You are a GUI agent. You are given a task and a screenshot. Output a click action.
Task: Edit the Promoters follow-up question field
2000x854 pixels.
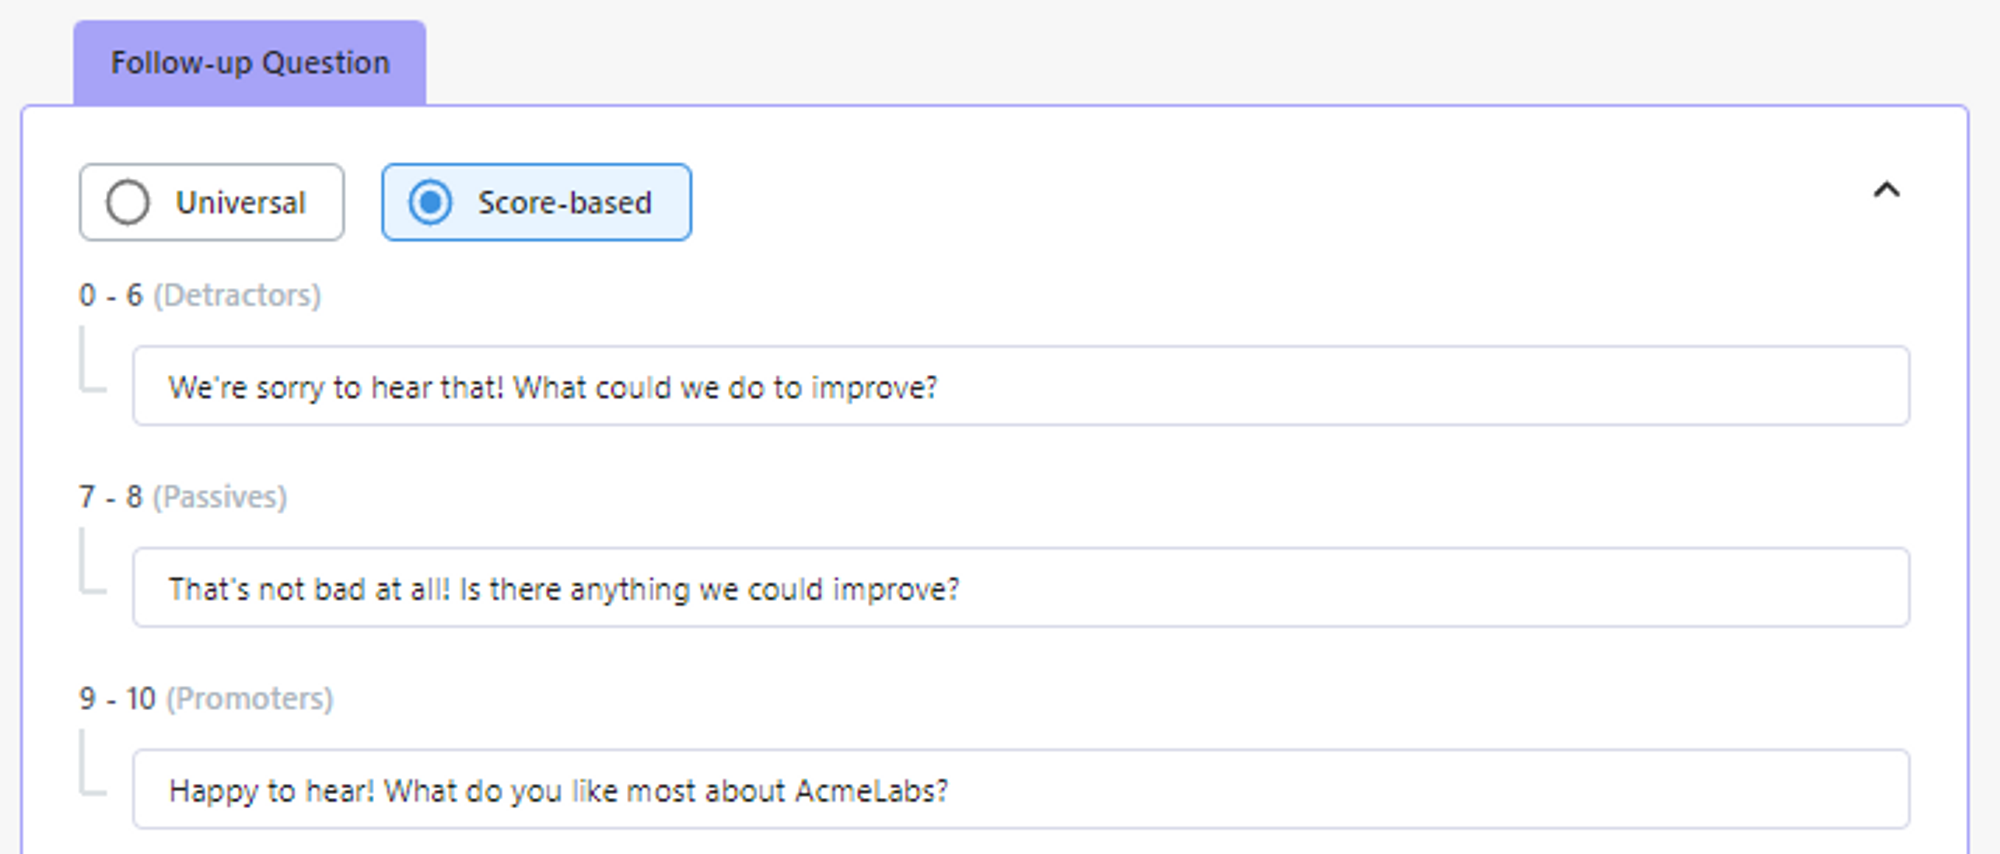coord(1020,790)
